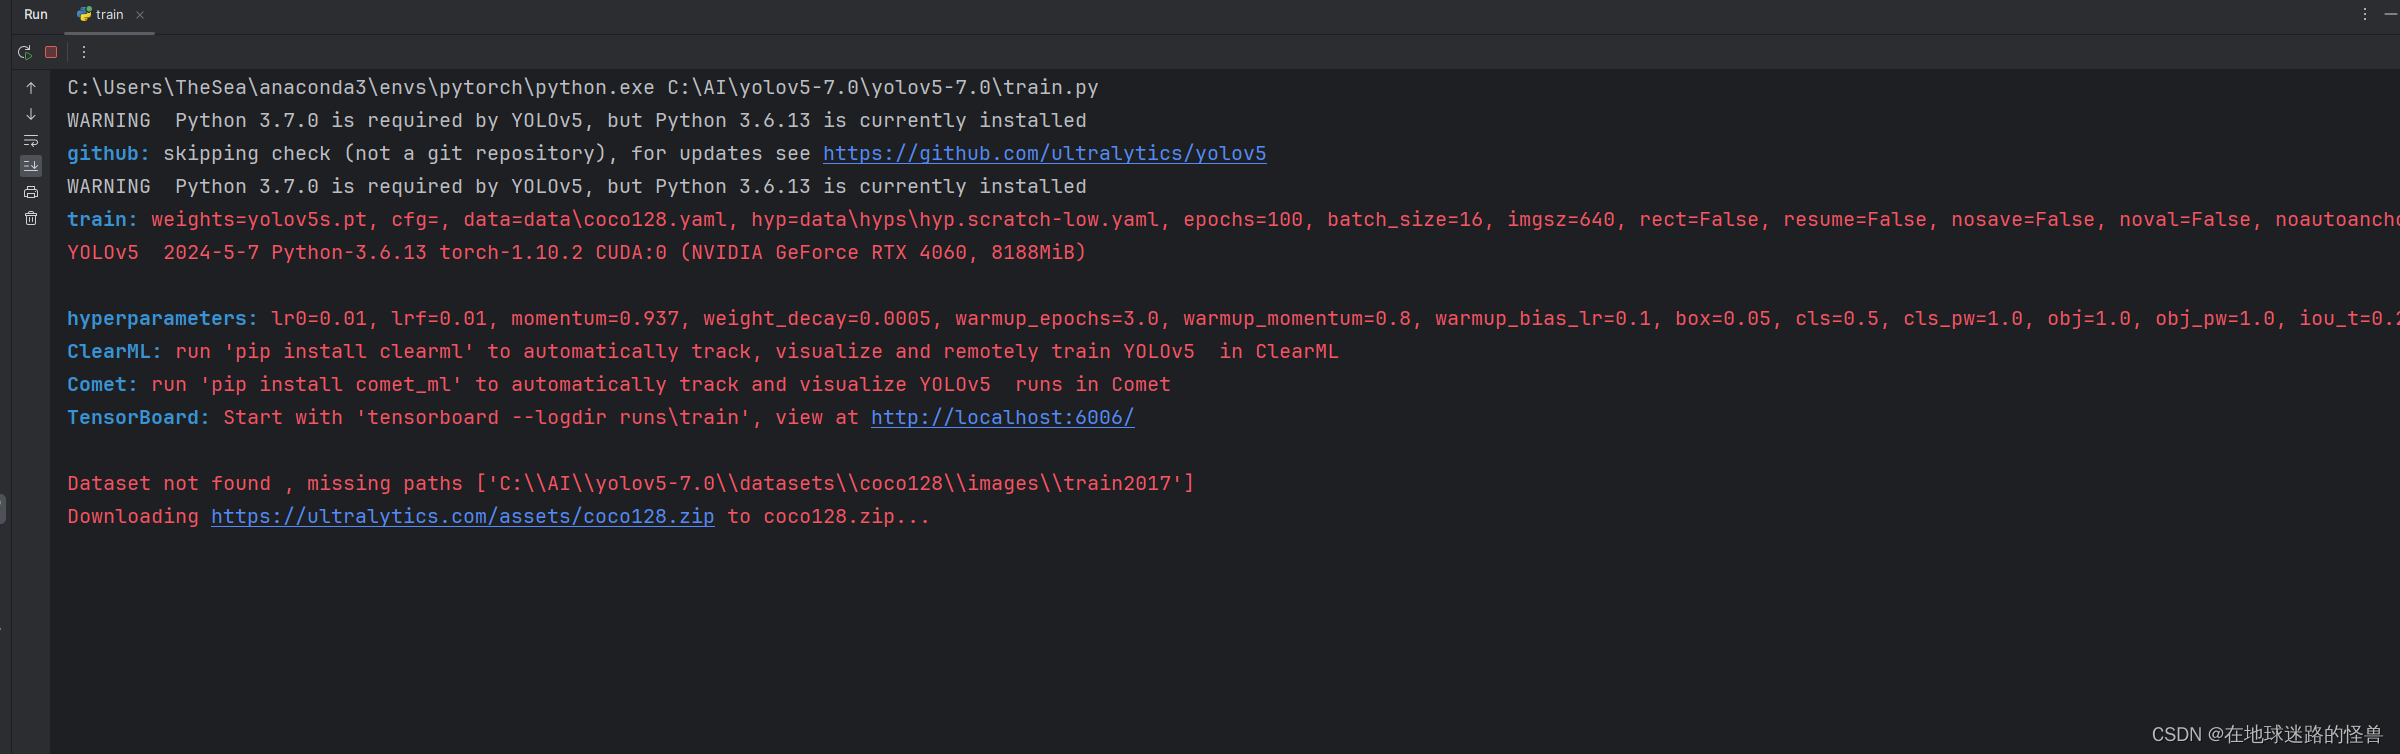
Task: Click the python.exe train.py command line
Action: pos(583,87)
